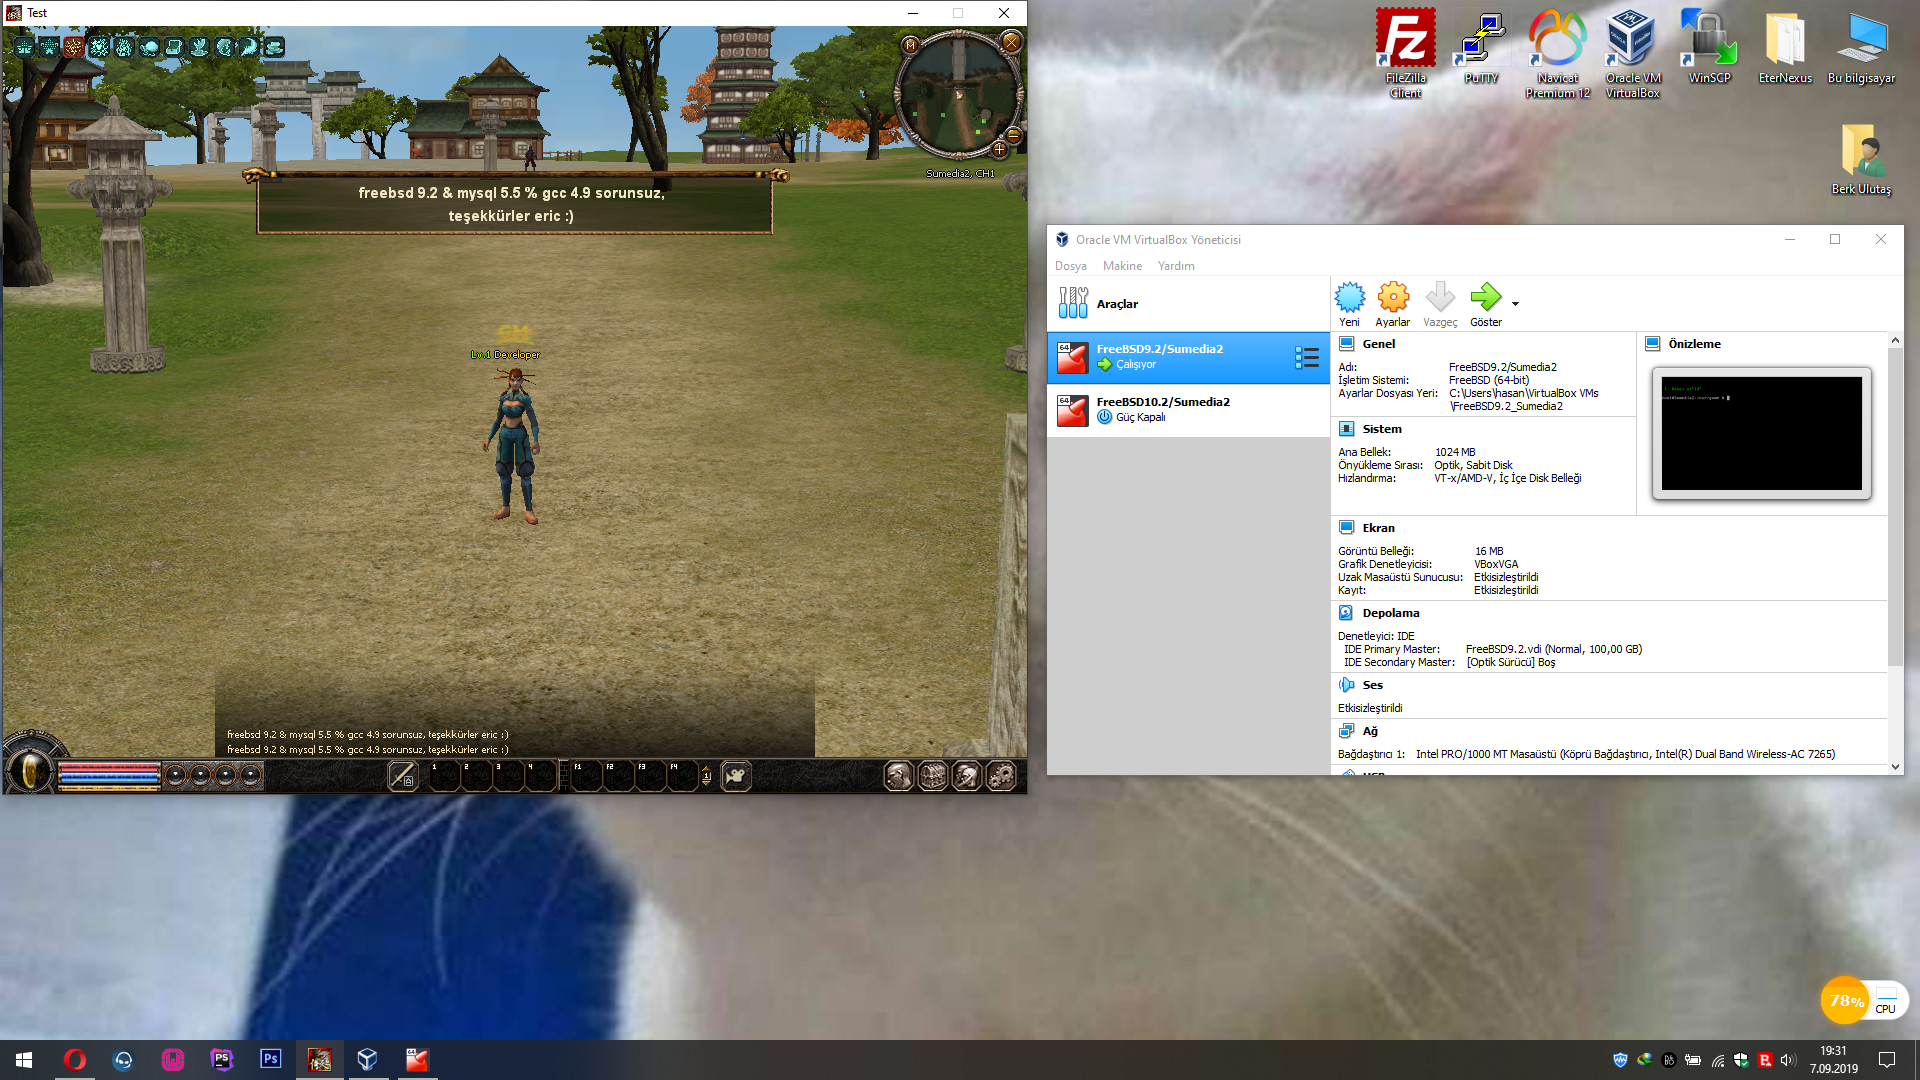Click the Ekran section header link
The image size is (1920, 1080).
(x=1378, y=528)
